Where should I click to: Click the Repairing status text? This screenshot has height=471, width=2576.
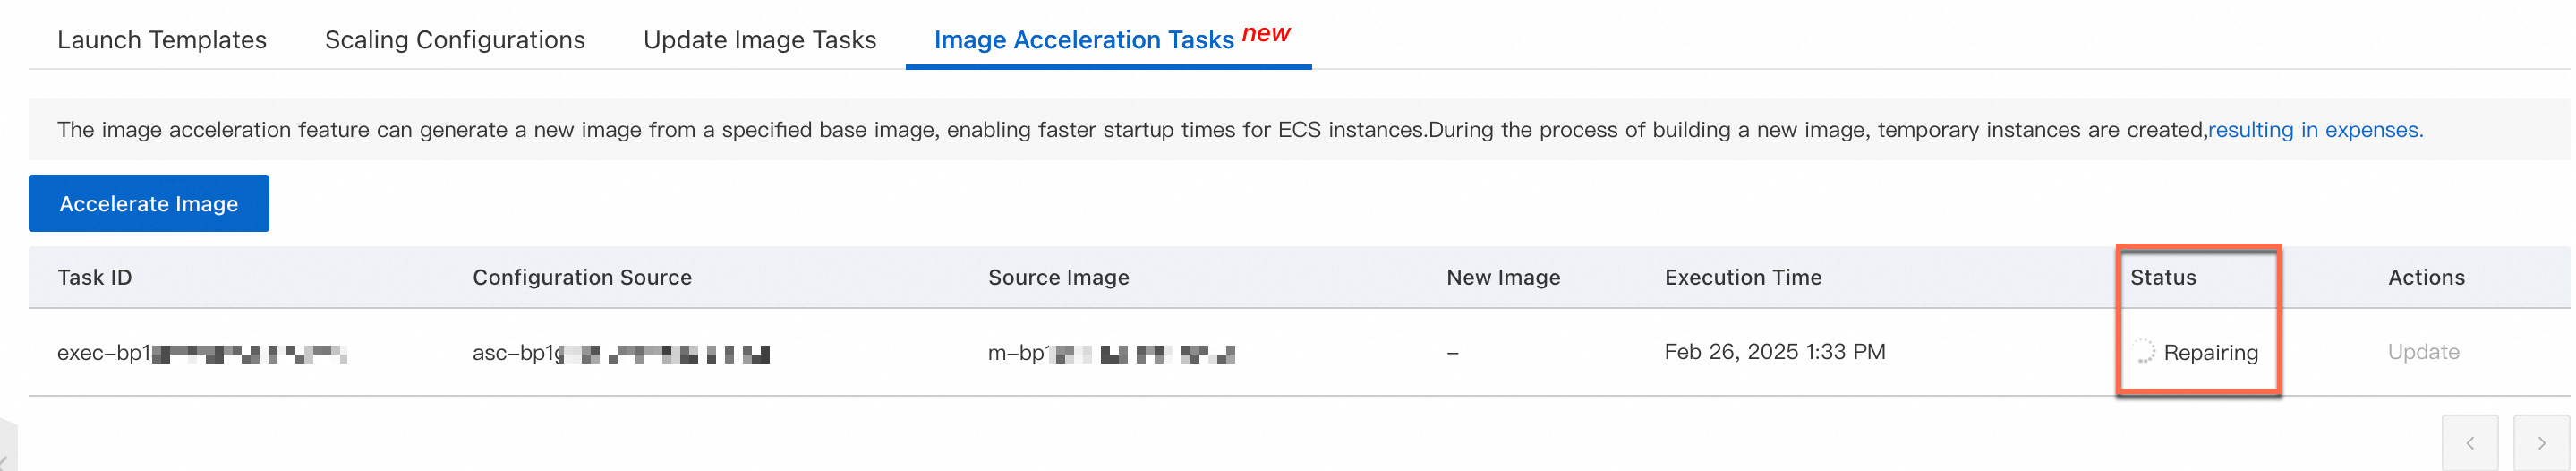(x=2210, y=353)
